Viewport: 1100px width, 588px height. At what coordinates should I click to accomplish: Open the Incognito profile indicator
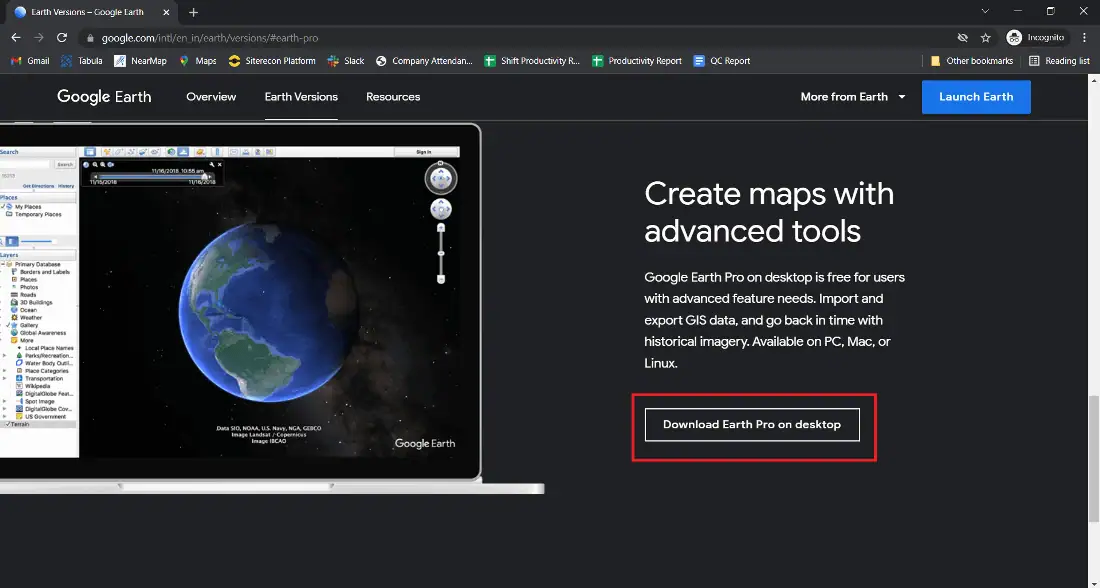click(x=1035, y=38)
